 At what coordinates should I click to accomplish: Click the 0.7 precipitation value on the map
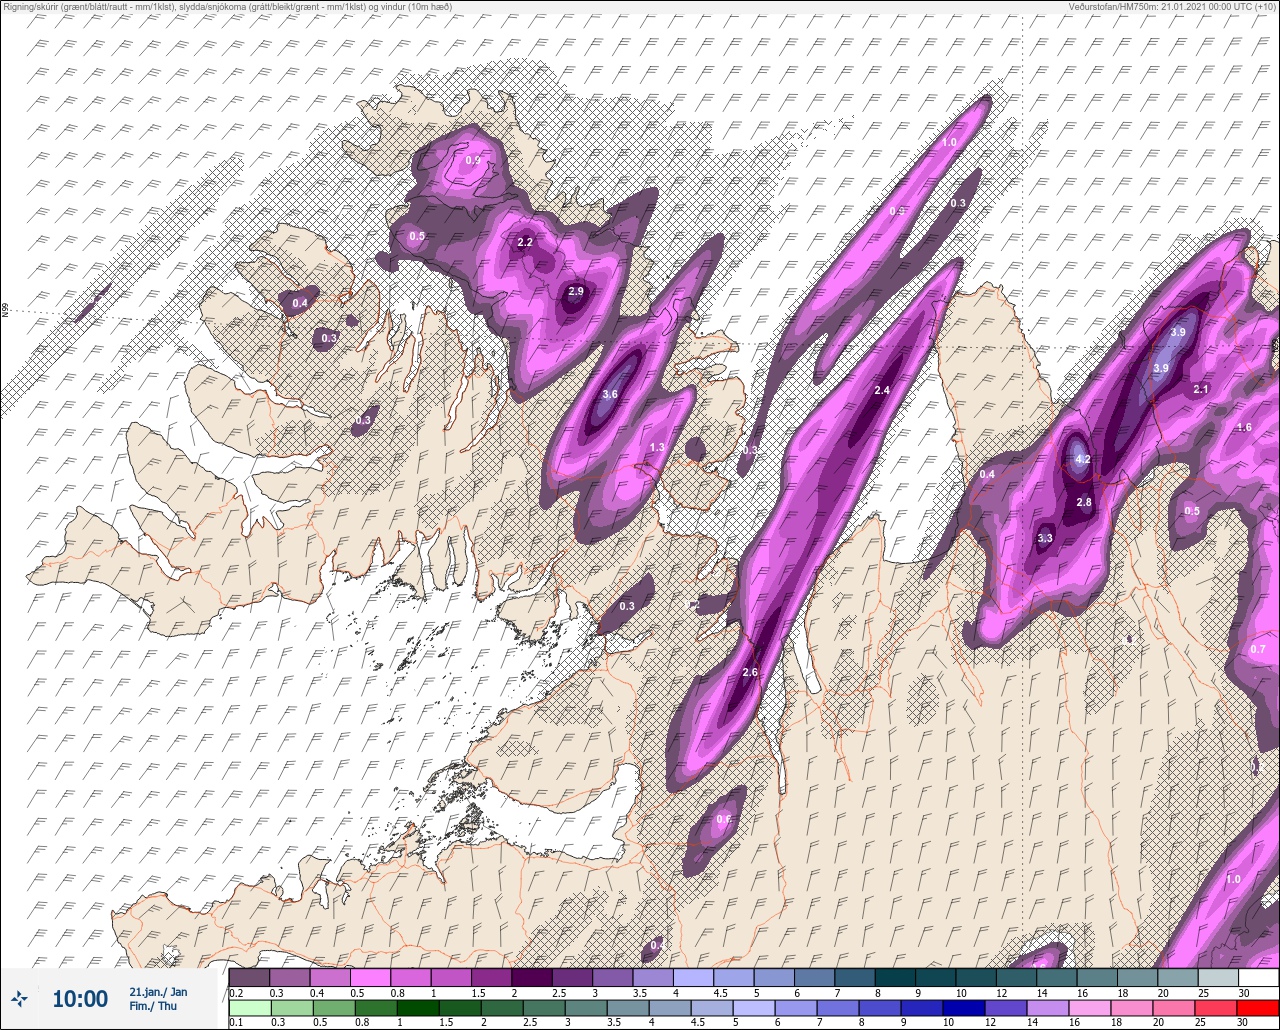1258,649
